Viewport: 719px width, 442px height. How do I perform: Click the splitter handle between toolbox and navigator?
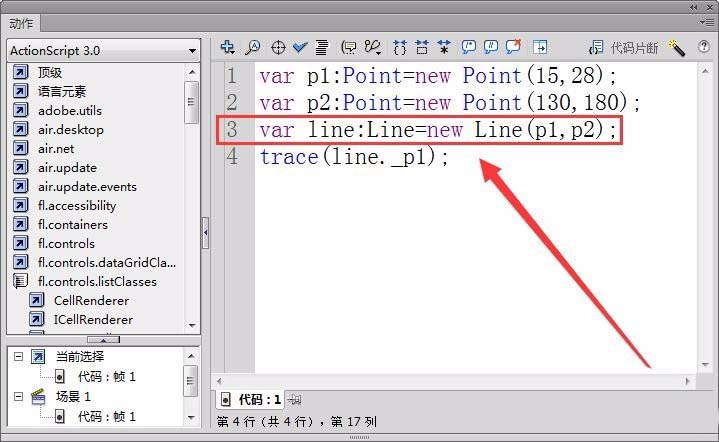point(104,340)
